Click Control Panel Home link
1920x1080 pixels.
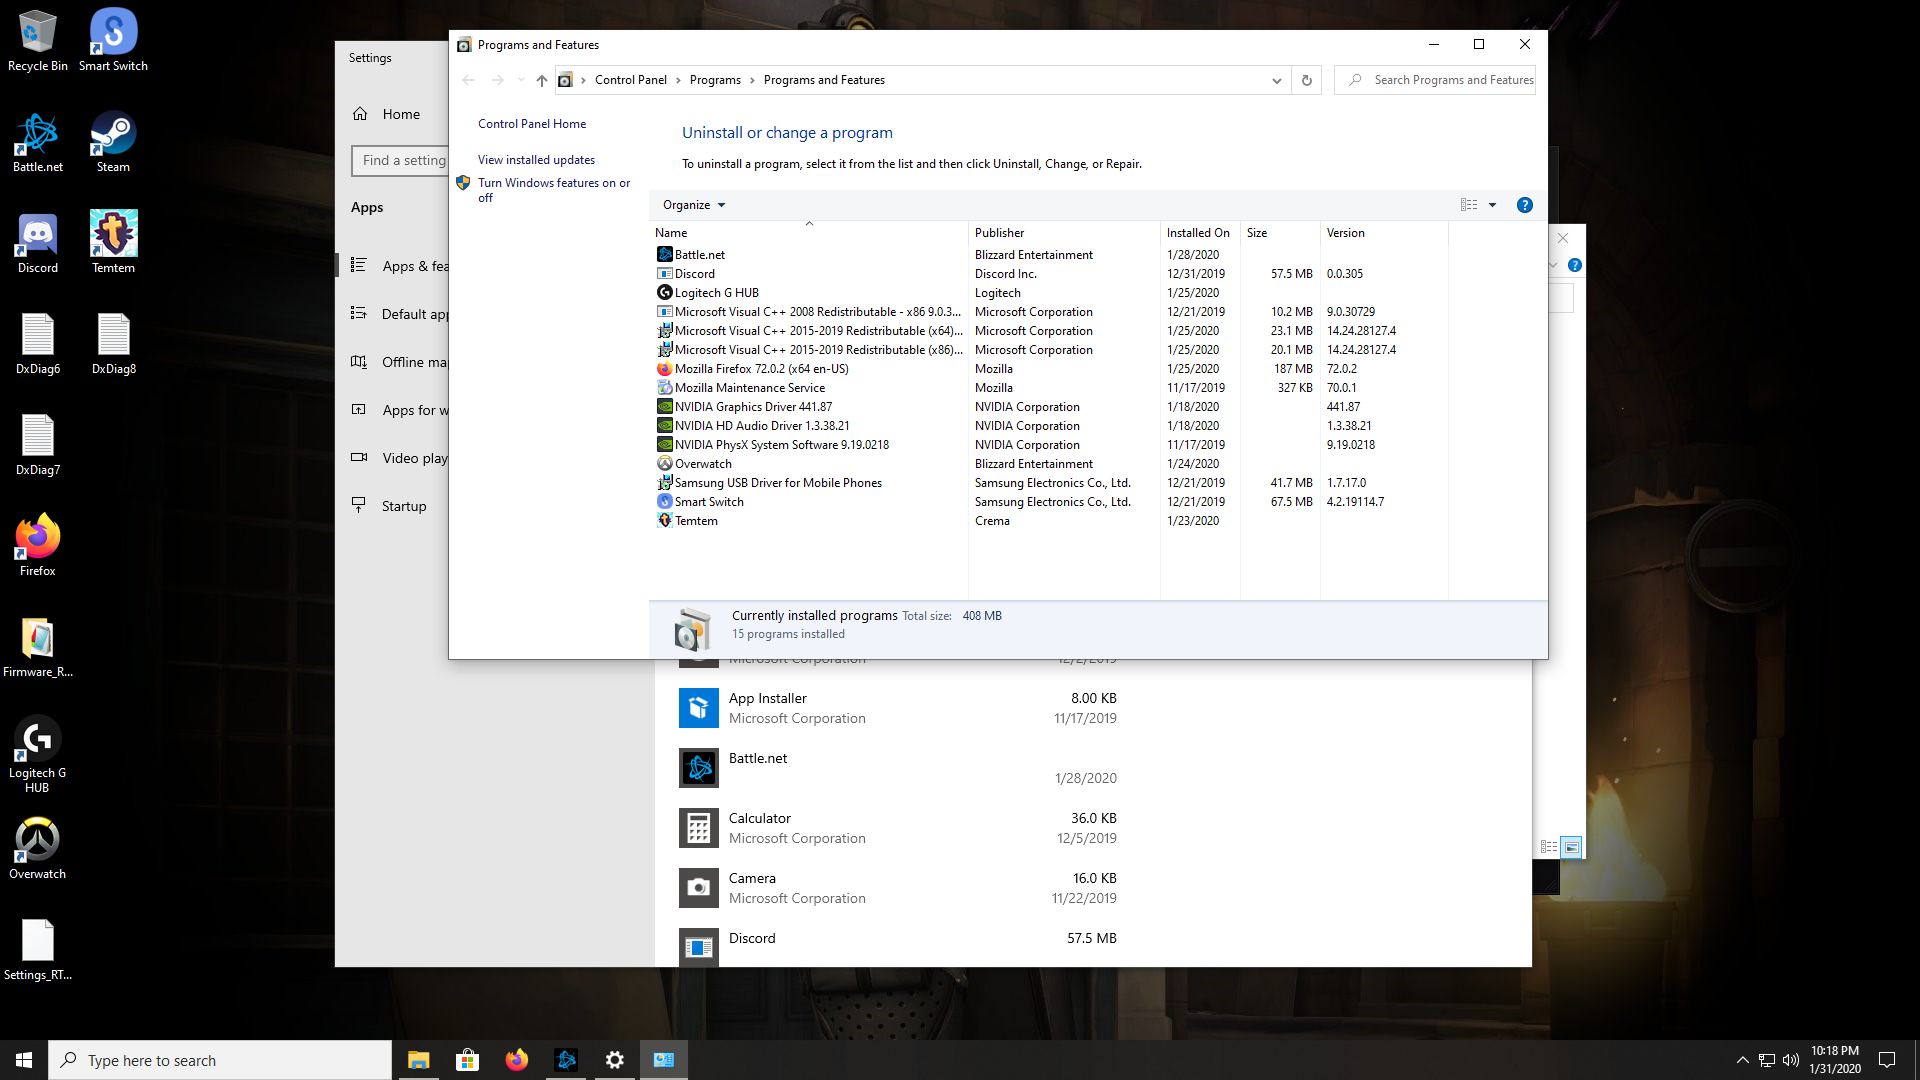pyautogui.click(x=531, y=123)
